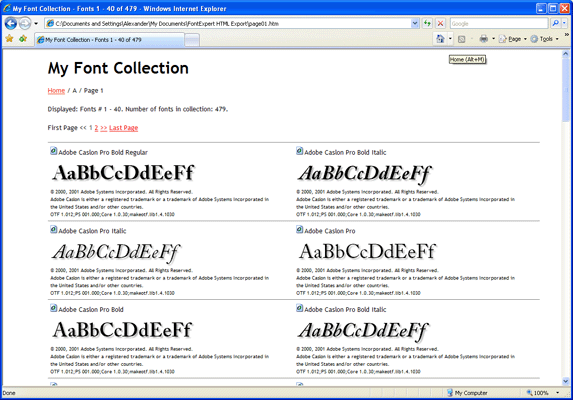The image size is (573, 400).
Task: Expand the zoom level dropdown arrow
Action: pyautogui.click(x=558, y=393)
